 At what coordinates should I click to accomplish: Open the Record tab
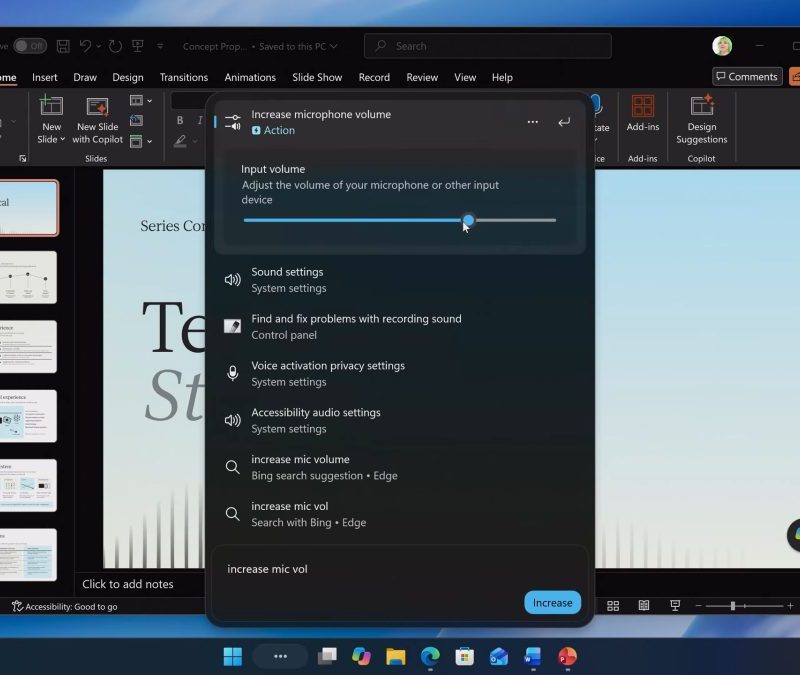tap(374, 77)
